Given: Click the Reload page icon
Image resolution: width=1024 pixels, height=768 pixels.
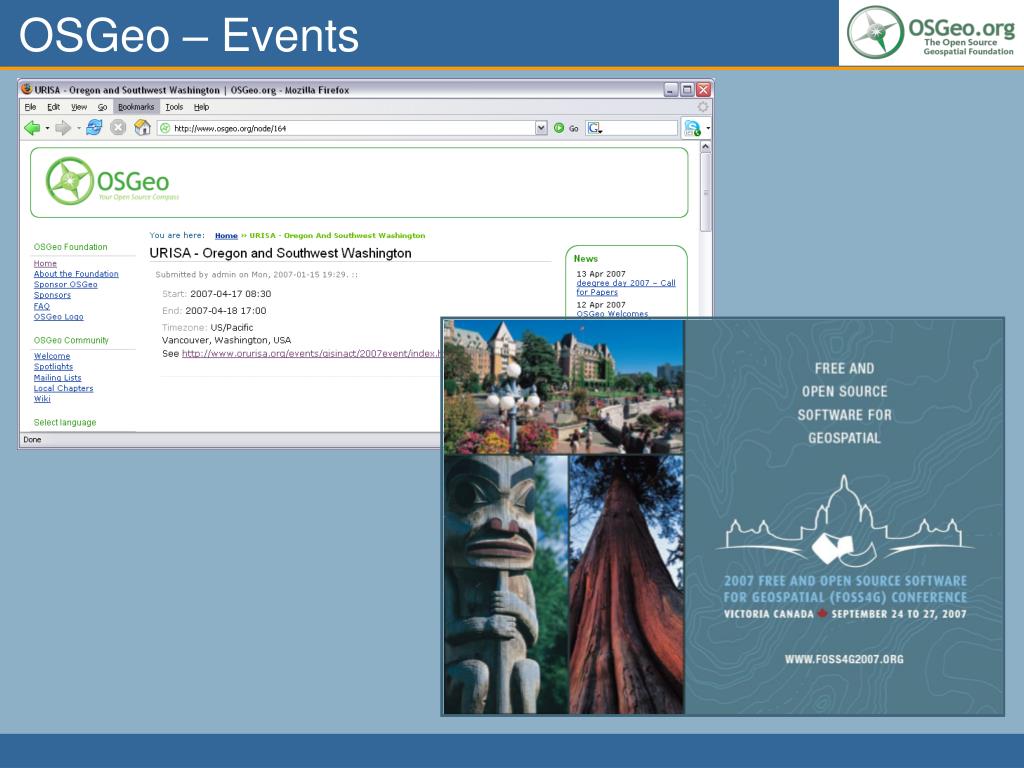Looking at the screenshot, I should coord(94,127).
